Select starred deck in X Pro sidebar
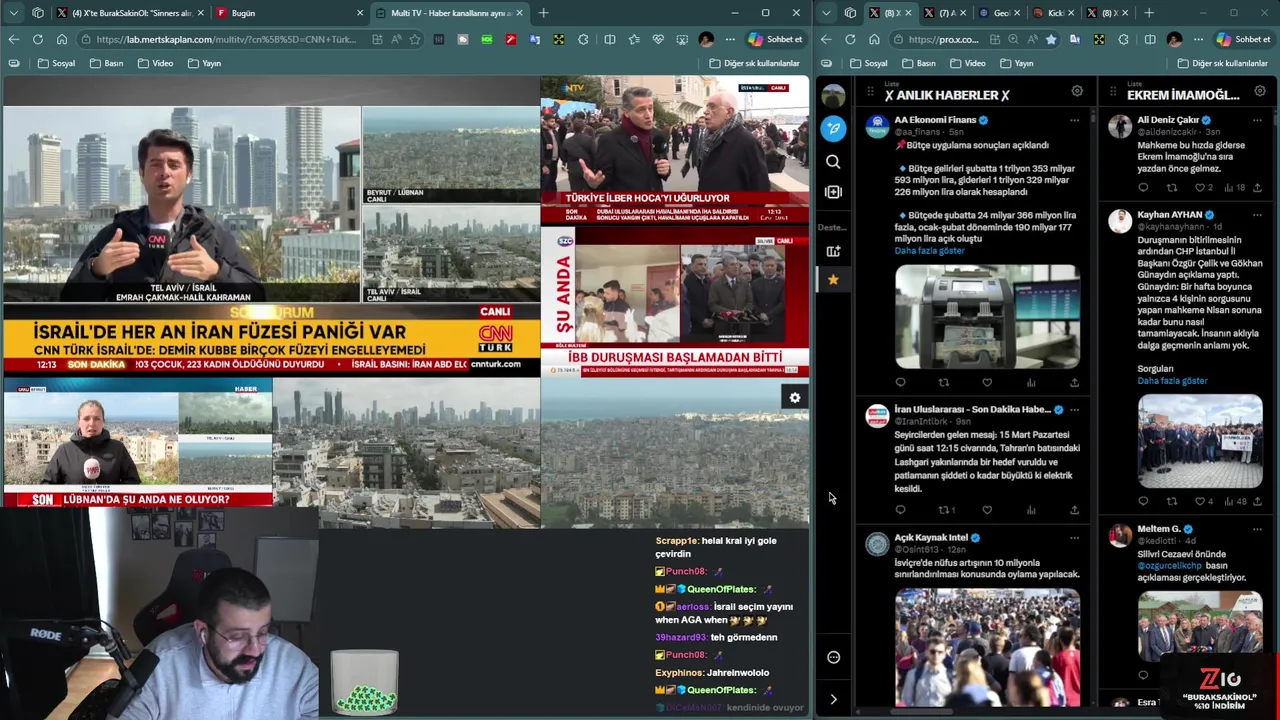 [833, 280]
